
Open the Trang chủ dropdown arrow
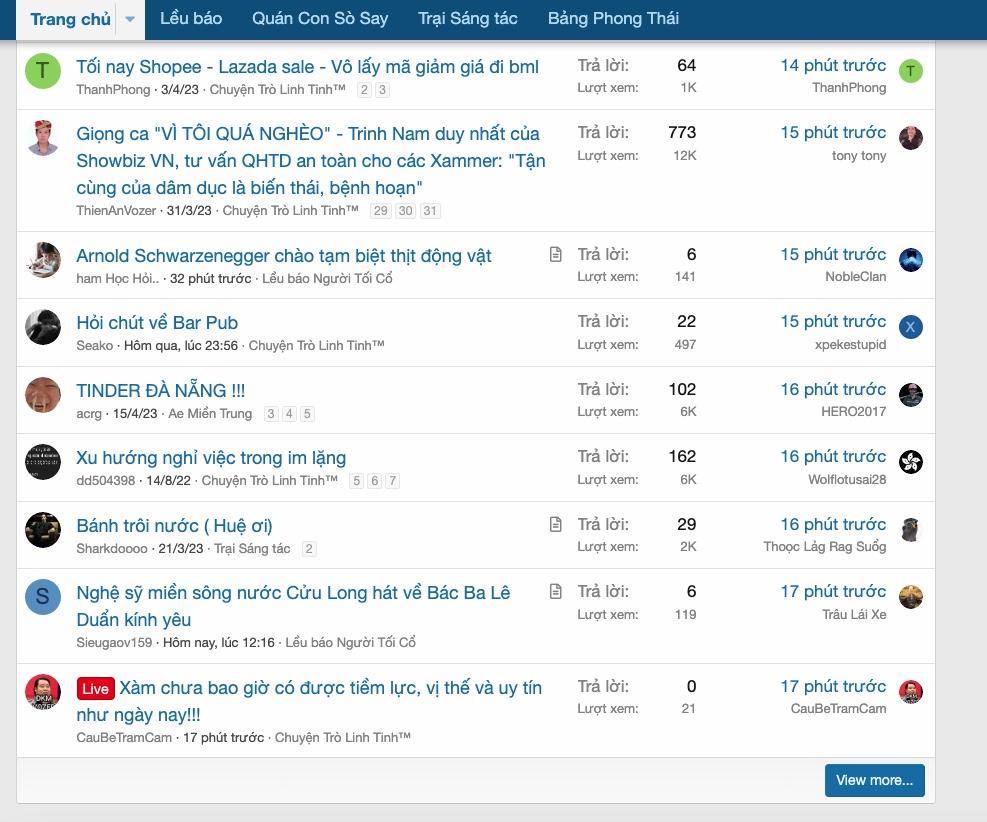127,18
